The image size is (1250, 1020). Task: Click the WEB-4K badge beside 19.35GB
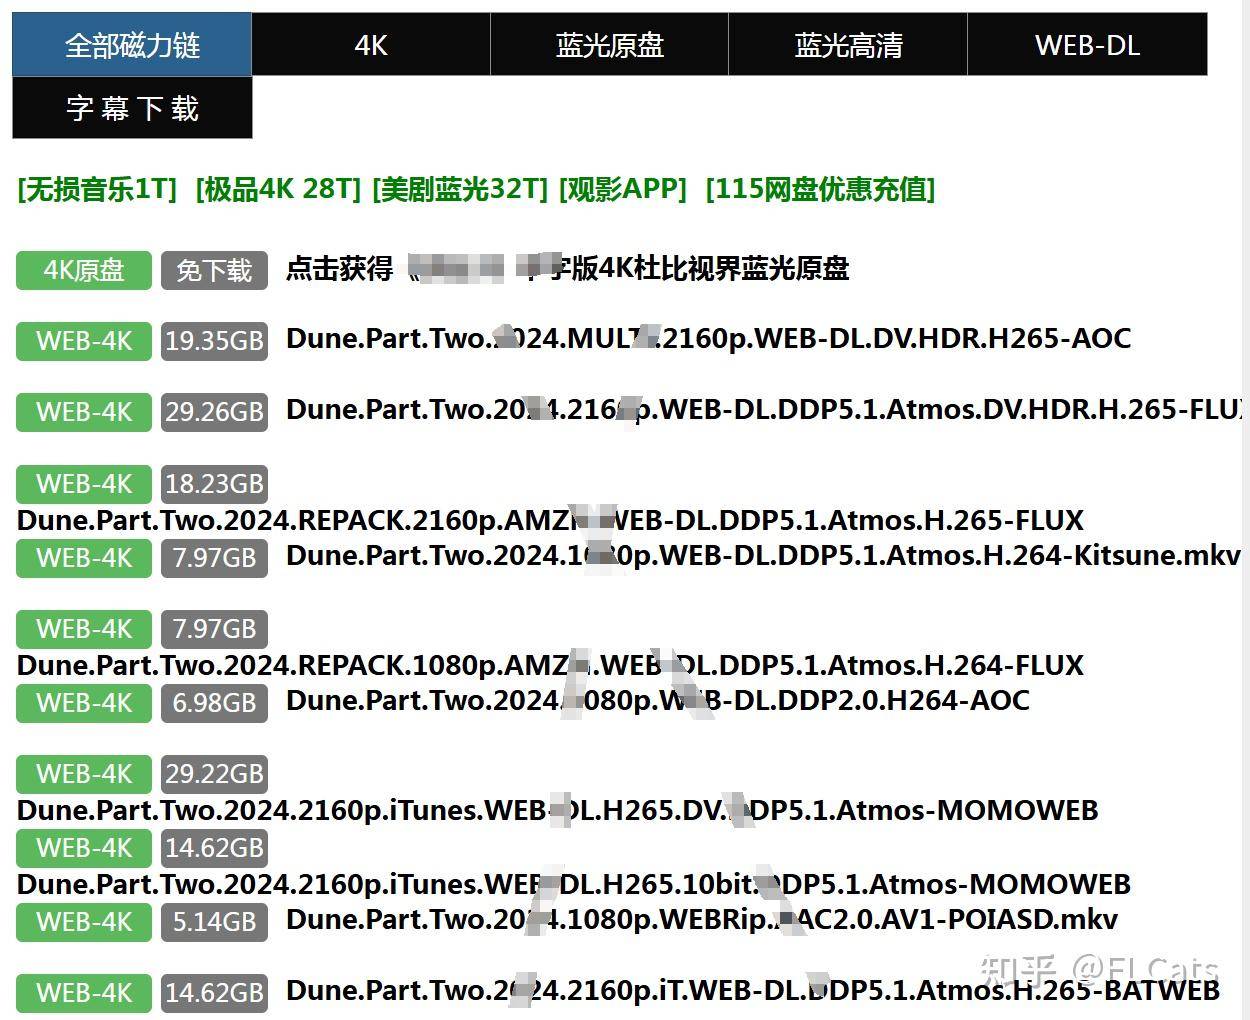[x=84, y=341]
